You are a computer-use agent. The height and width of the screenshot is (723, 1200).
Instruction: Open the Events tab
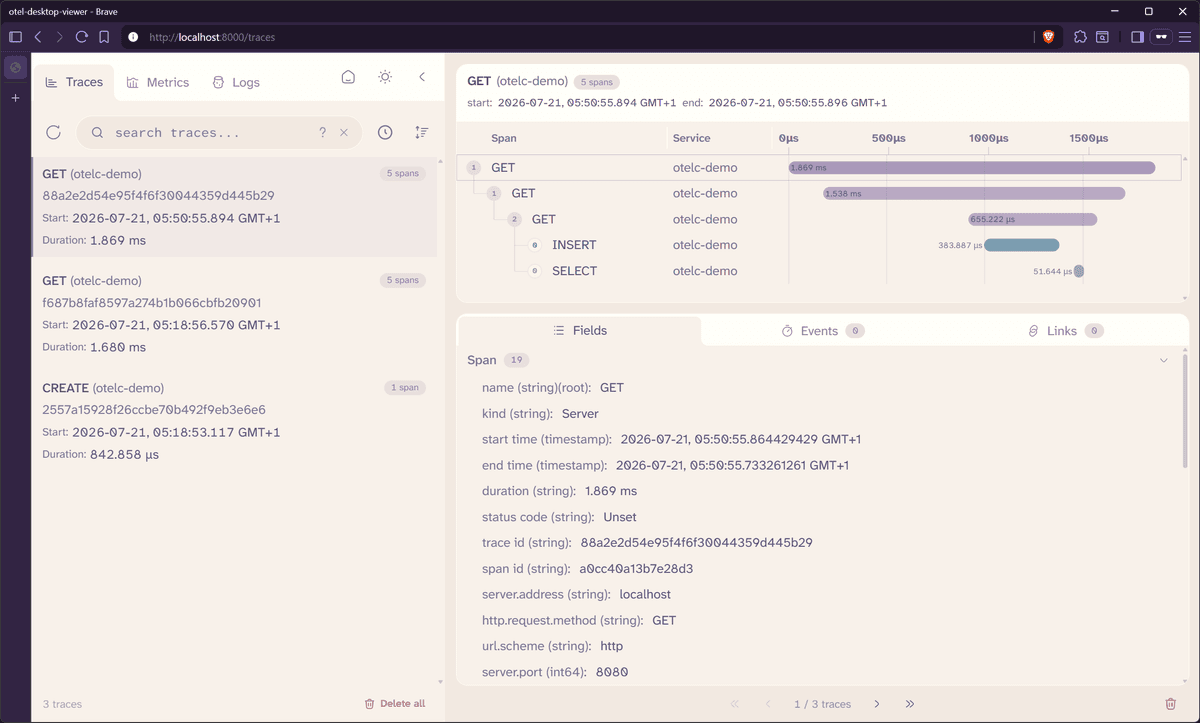pyautogui.click(x=823, y=330)
